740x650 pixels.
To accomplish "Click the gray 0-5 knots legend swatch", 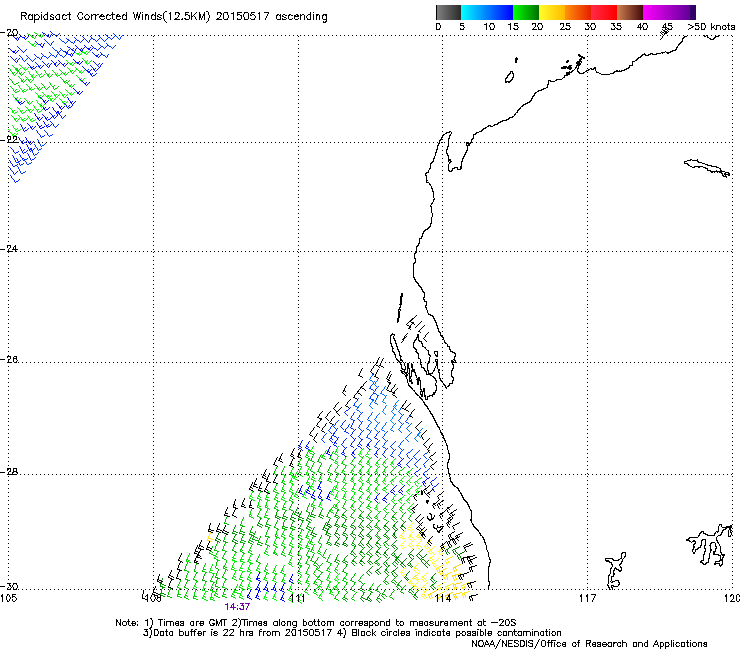I will tap(448, 12).
